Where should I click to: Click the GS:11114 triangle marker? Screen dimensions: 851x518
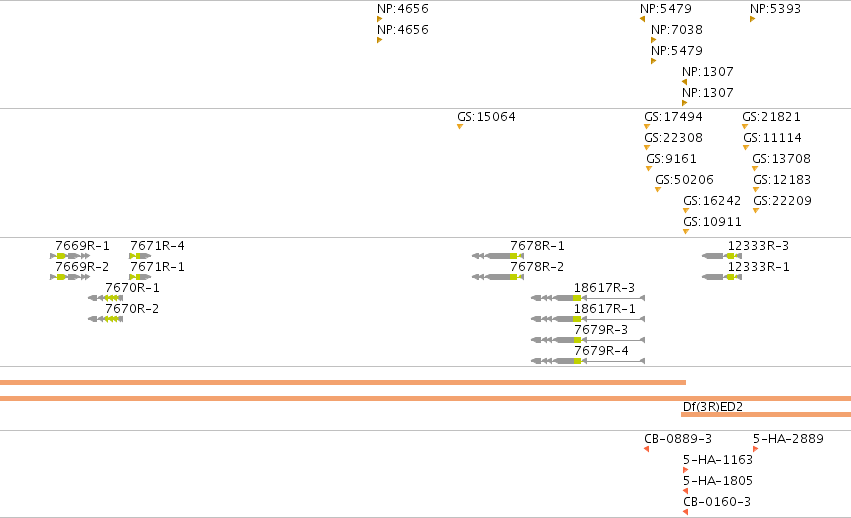(x=746, y=148)
